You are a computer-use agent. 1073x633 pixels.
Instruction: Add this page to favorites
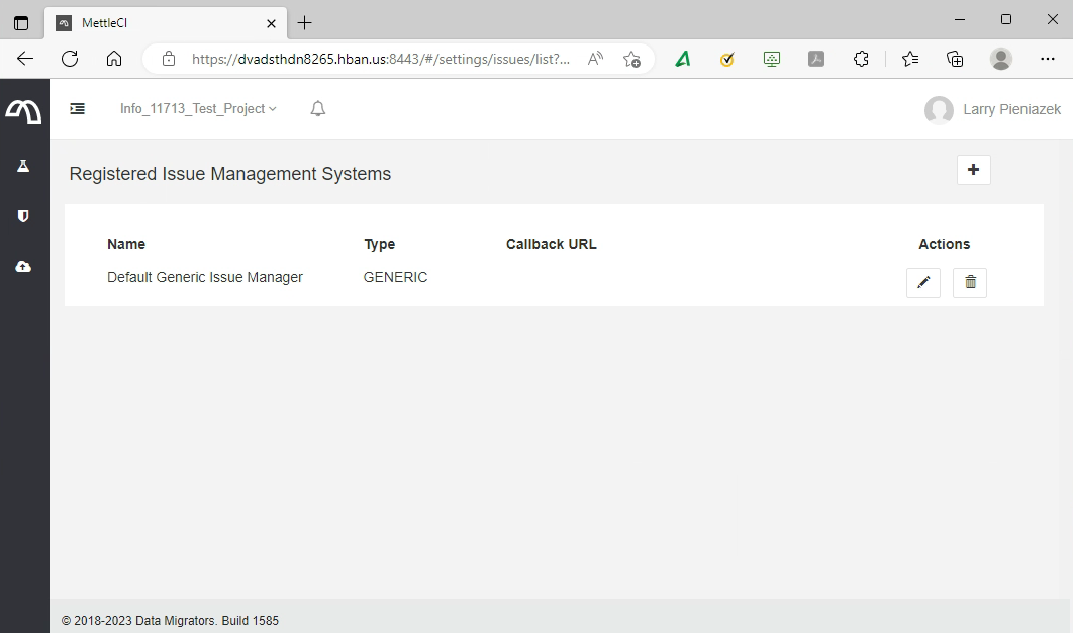631,59
